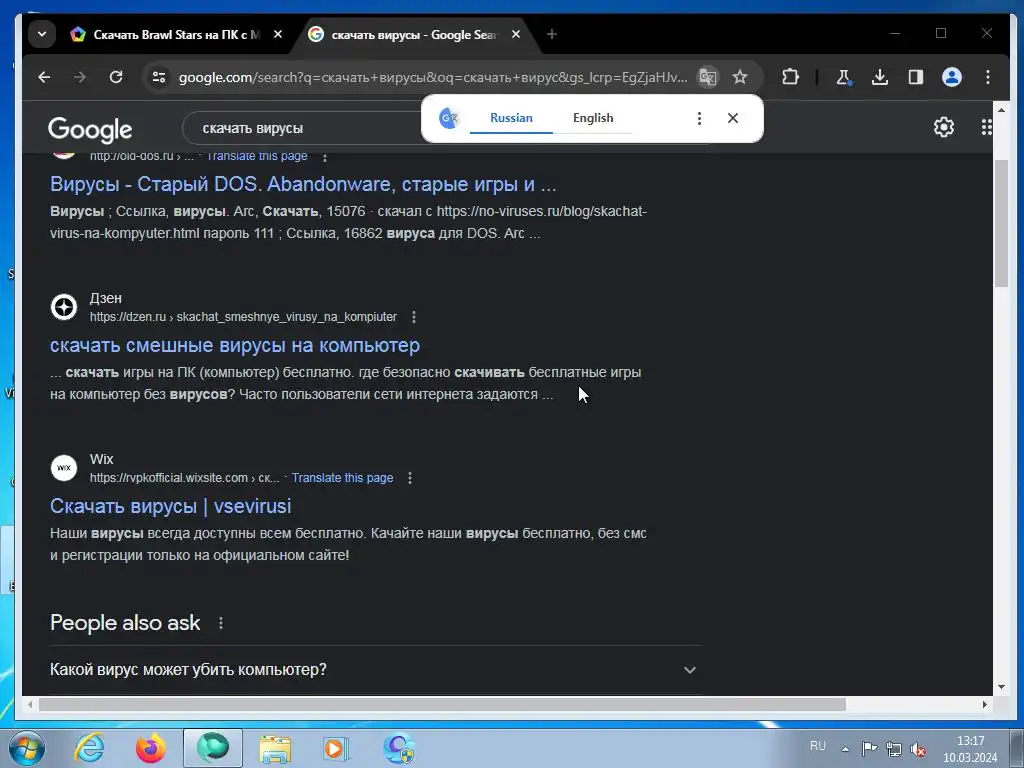Click the https://dzen.ru result URL text

(243, 317)
